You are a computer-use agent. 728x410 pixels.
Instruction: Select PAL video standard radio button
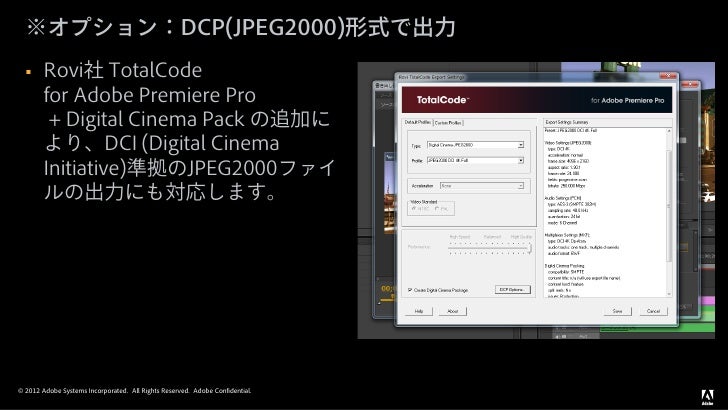[437, 207]
